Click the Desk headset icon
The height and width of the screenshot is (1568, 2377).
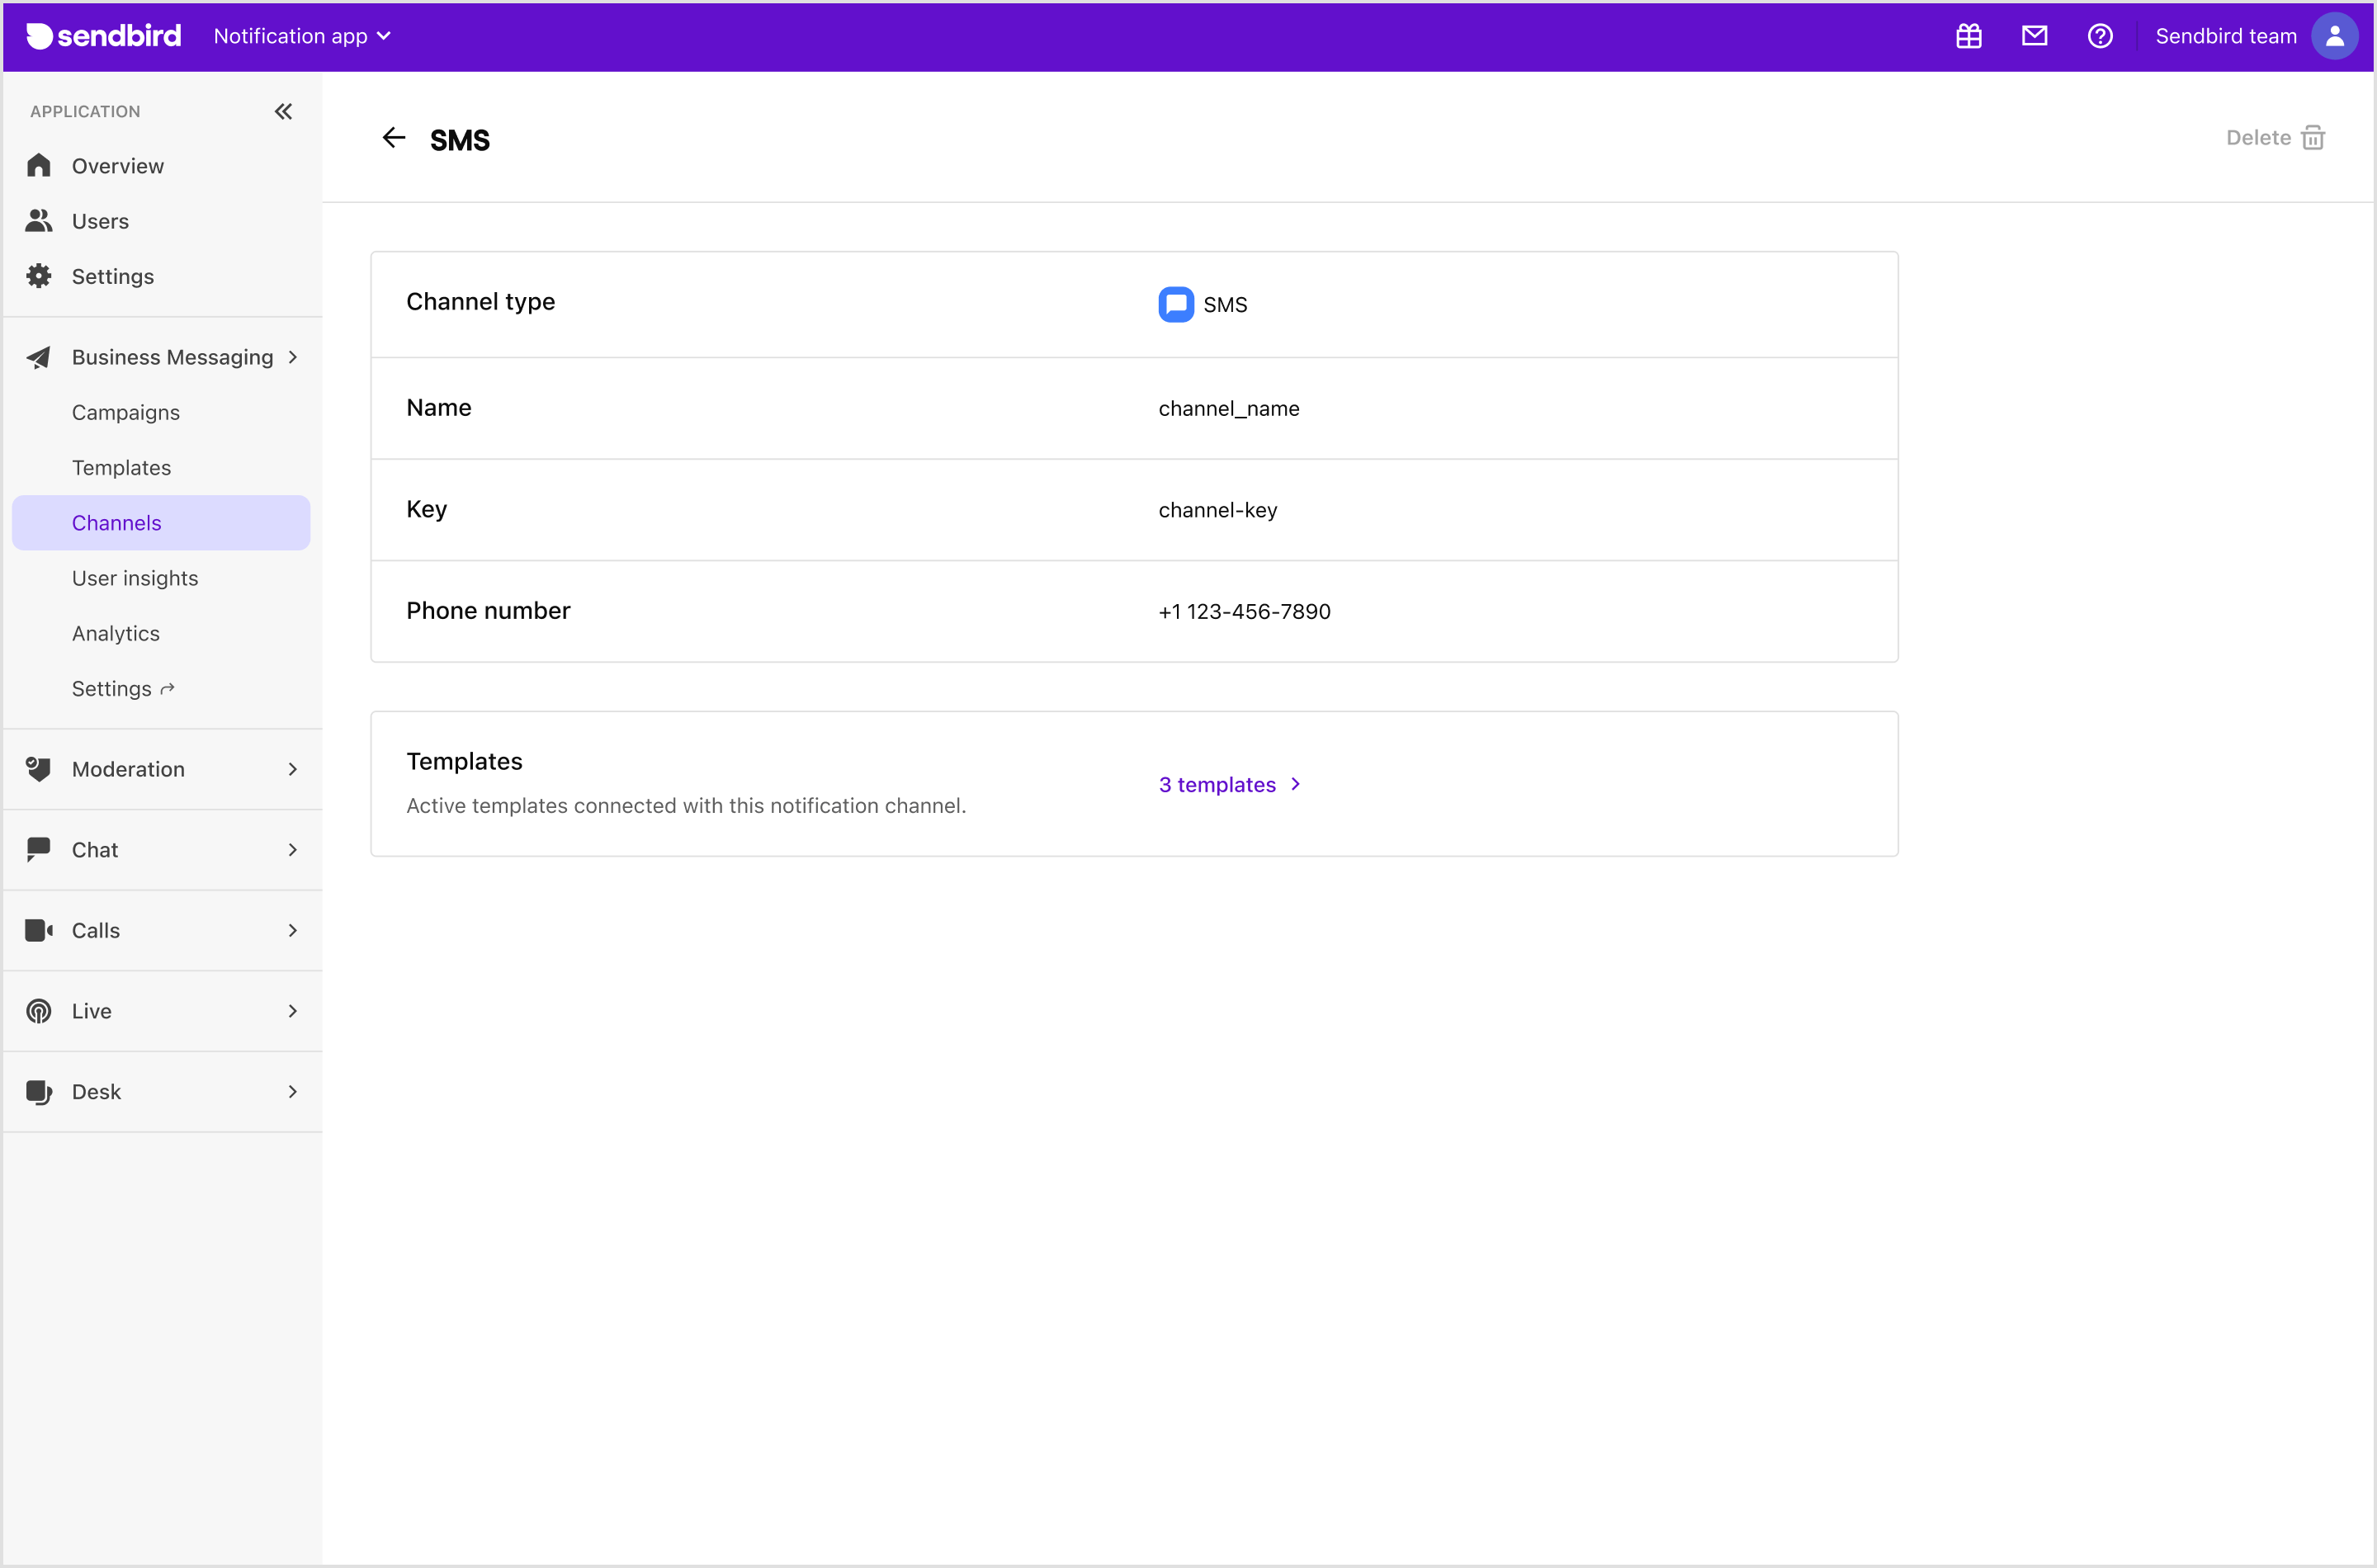(39, 1091)
